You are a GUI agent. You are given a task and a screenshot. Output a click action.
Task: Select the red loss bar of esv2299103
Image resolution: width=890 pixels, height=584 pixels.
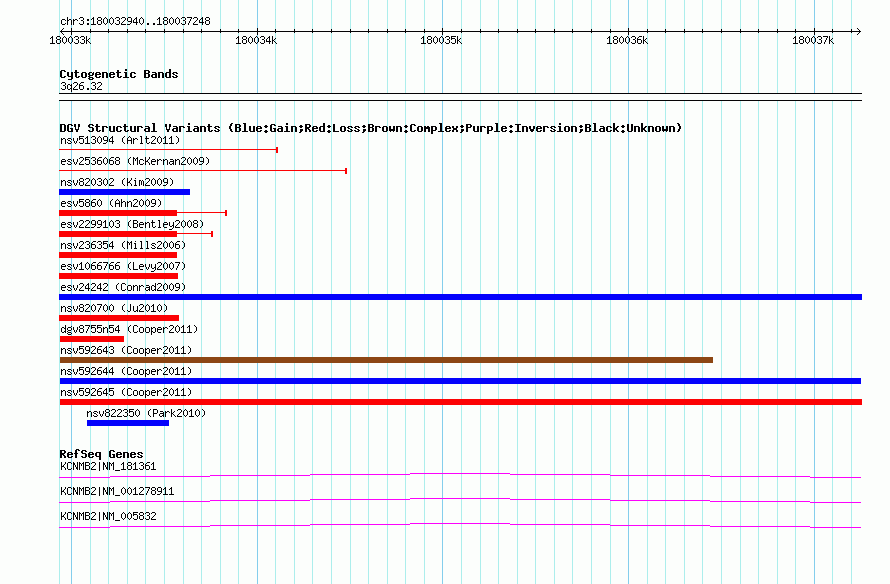(x=118, y=234)
